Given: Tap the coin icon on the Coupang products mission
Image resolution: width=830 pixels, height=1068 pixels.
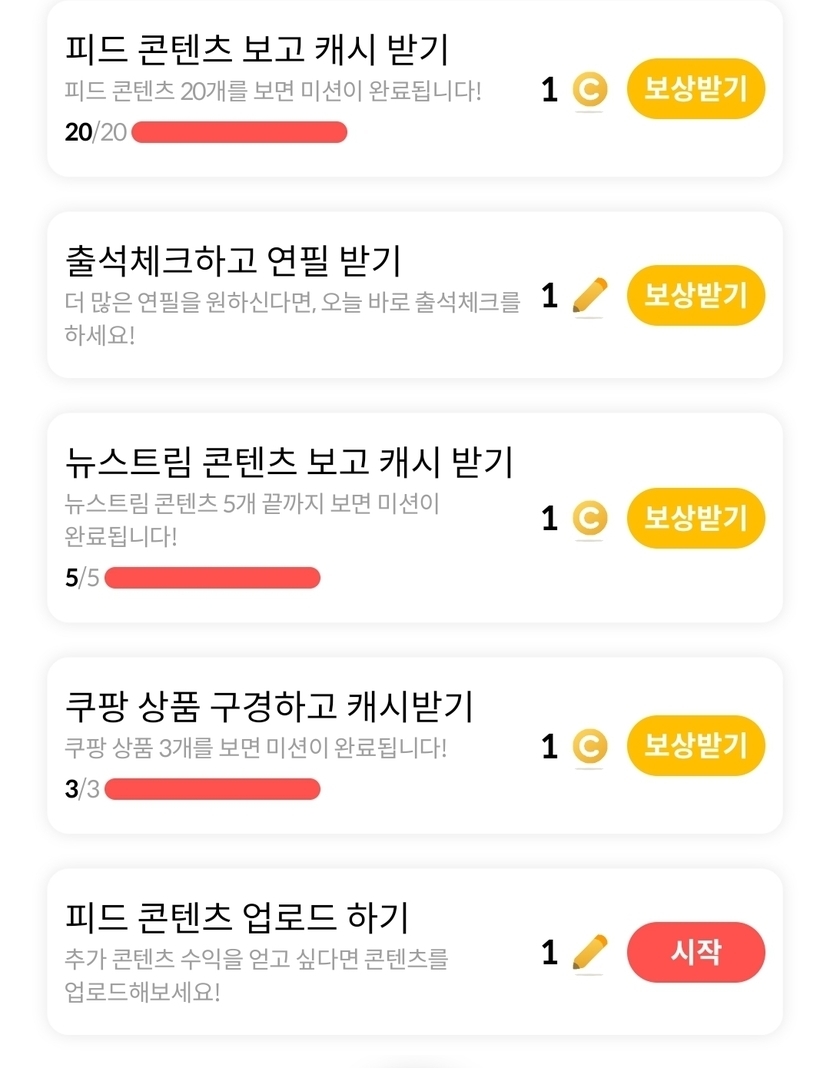Looking at the screenshot, I should coord(589,747).
